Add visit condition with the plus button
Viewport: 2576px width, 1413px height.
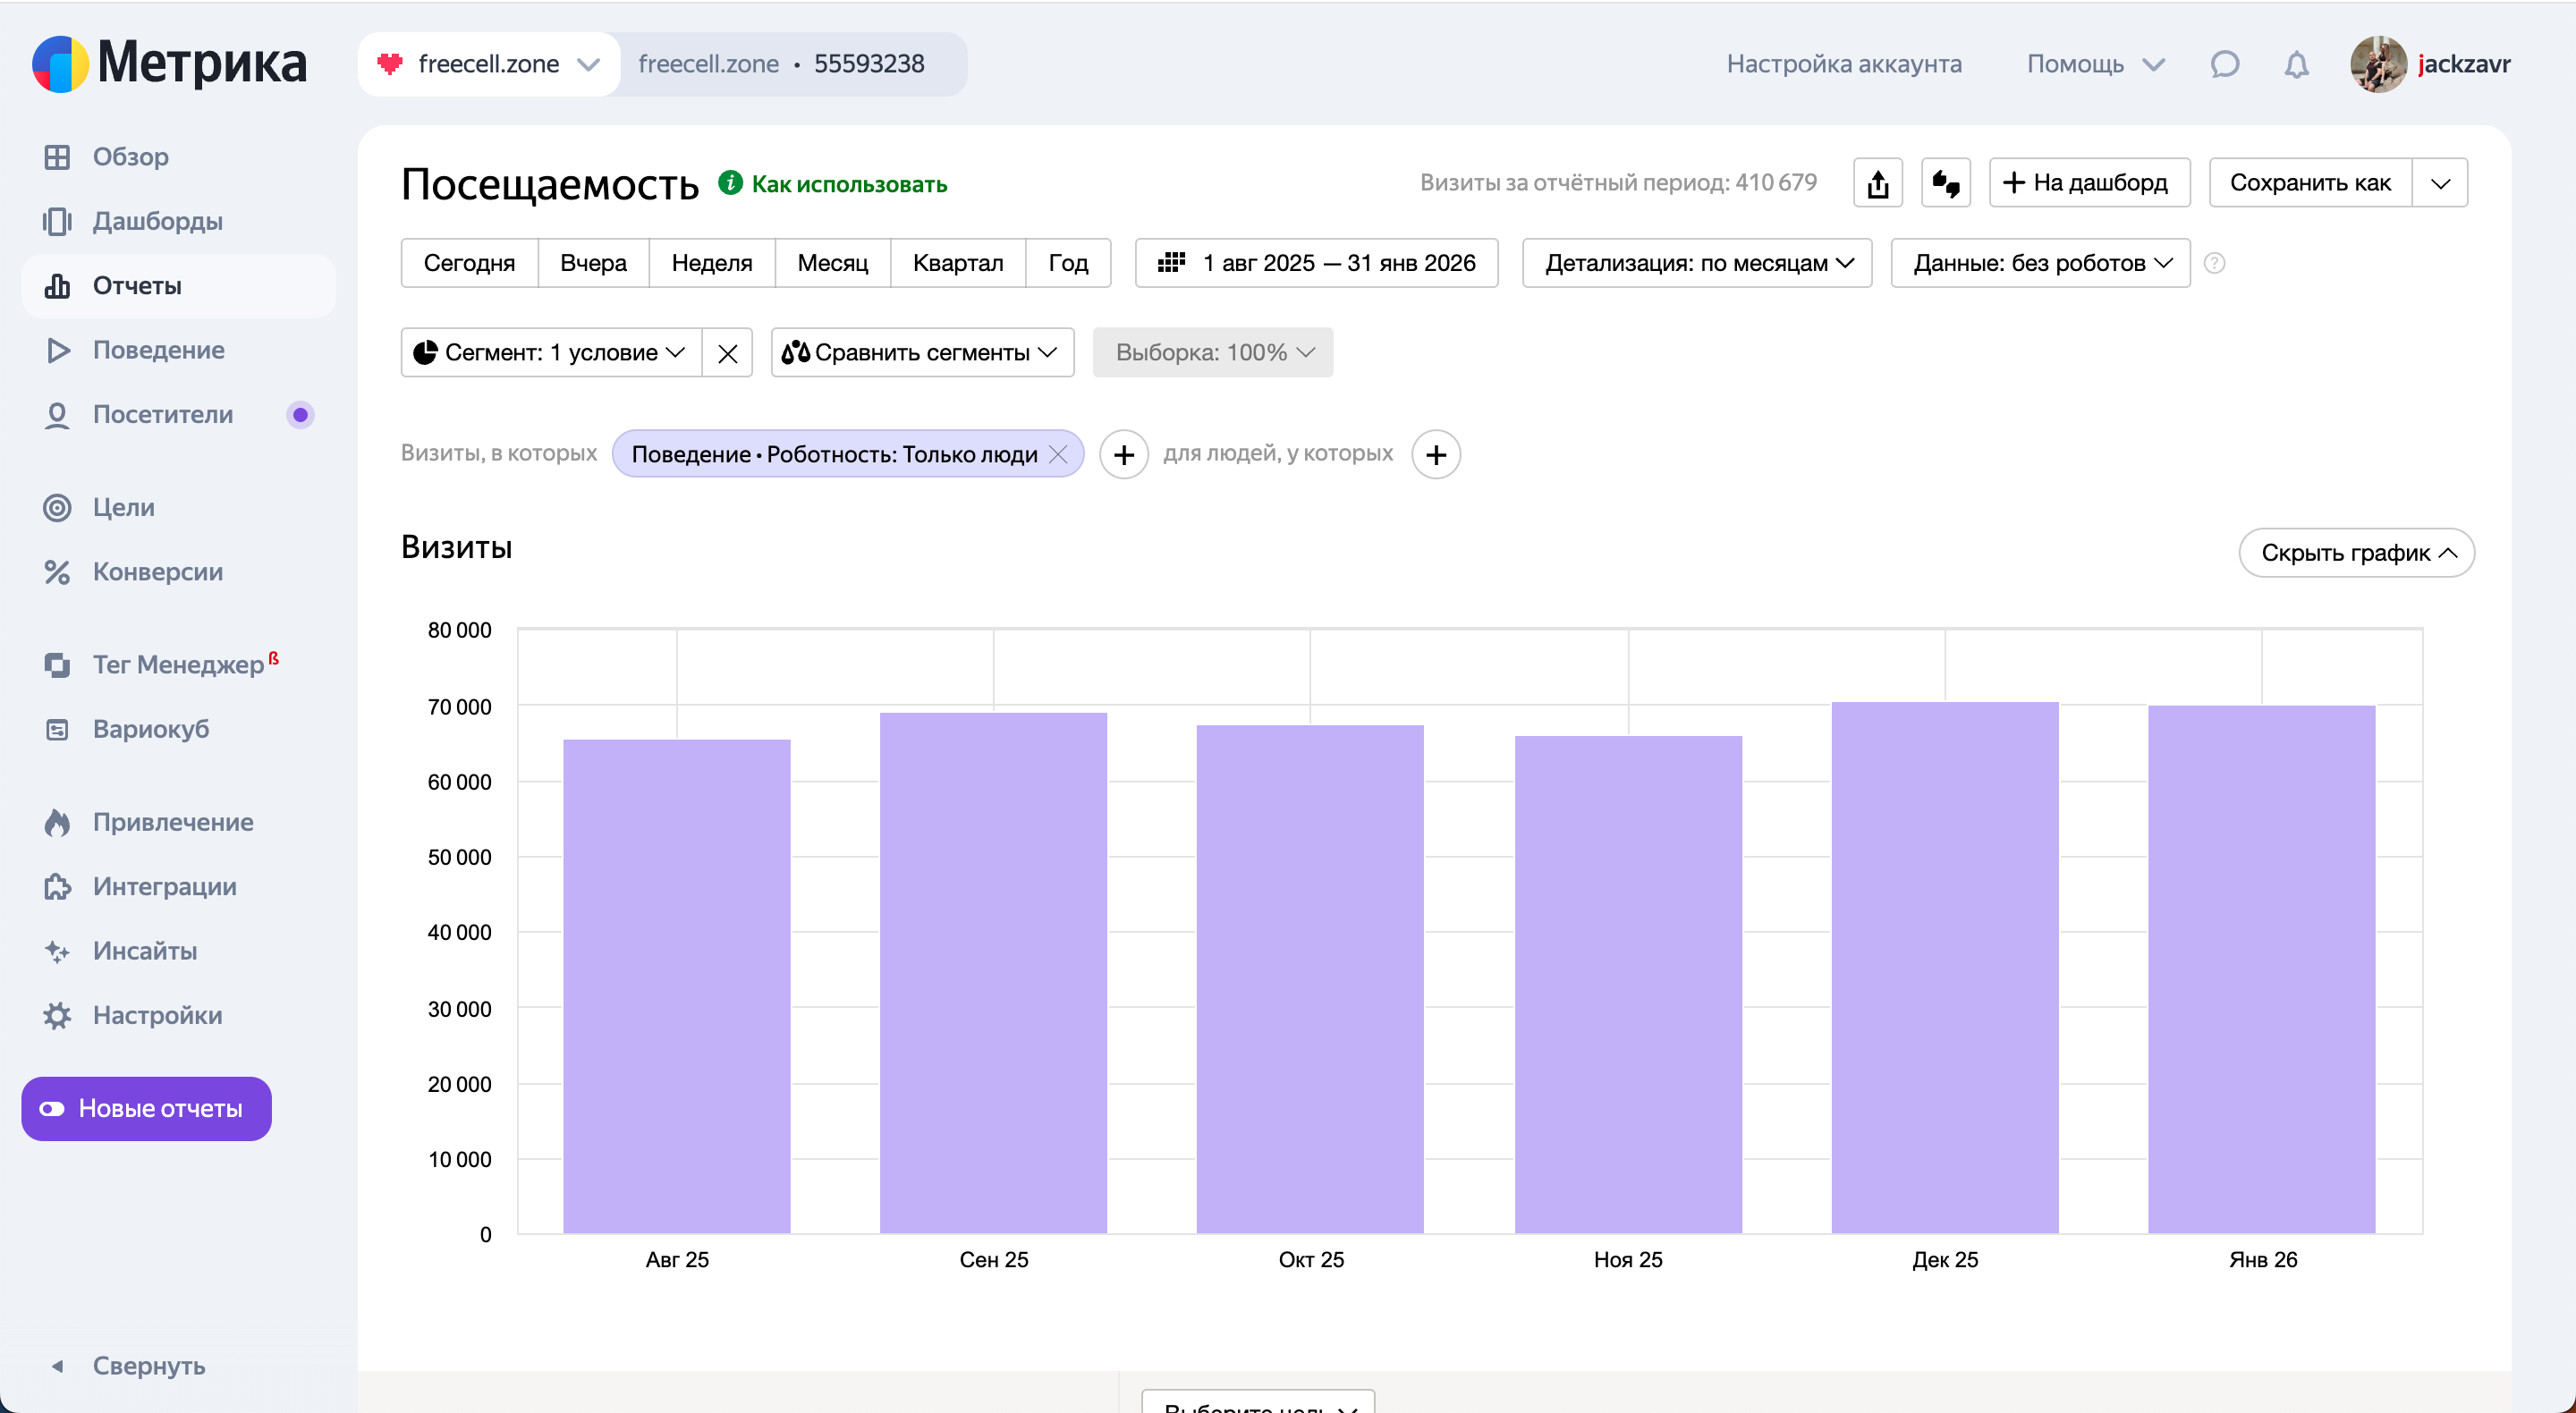pyautogui.click(x=1123, y=455)
